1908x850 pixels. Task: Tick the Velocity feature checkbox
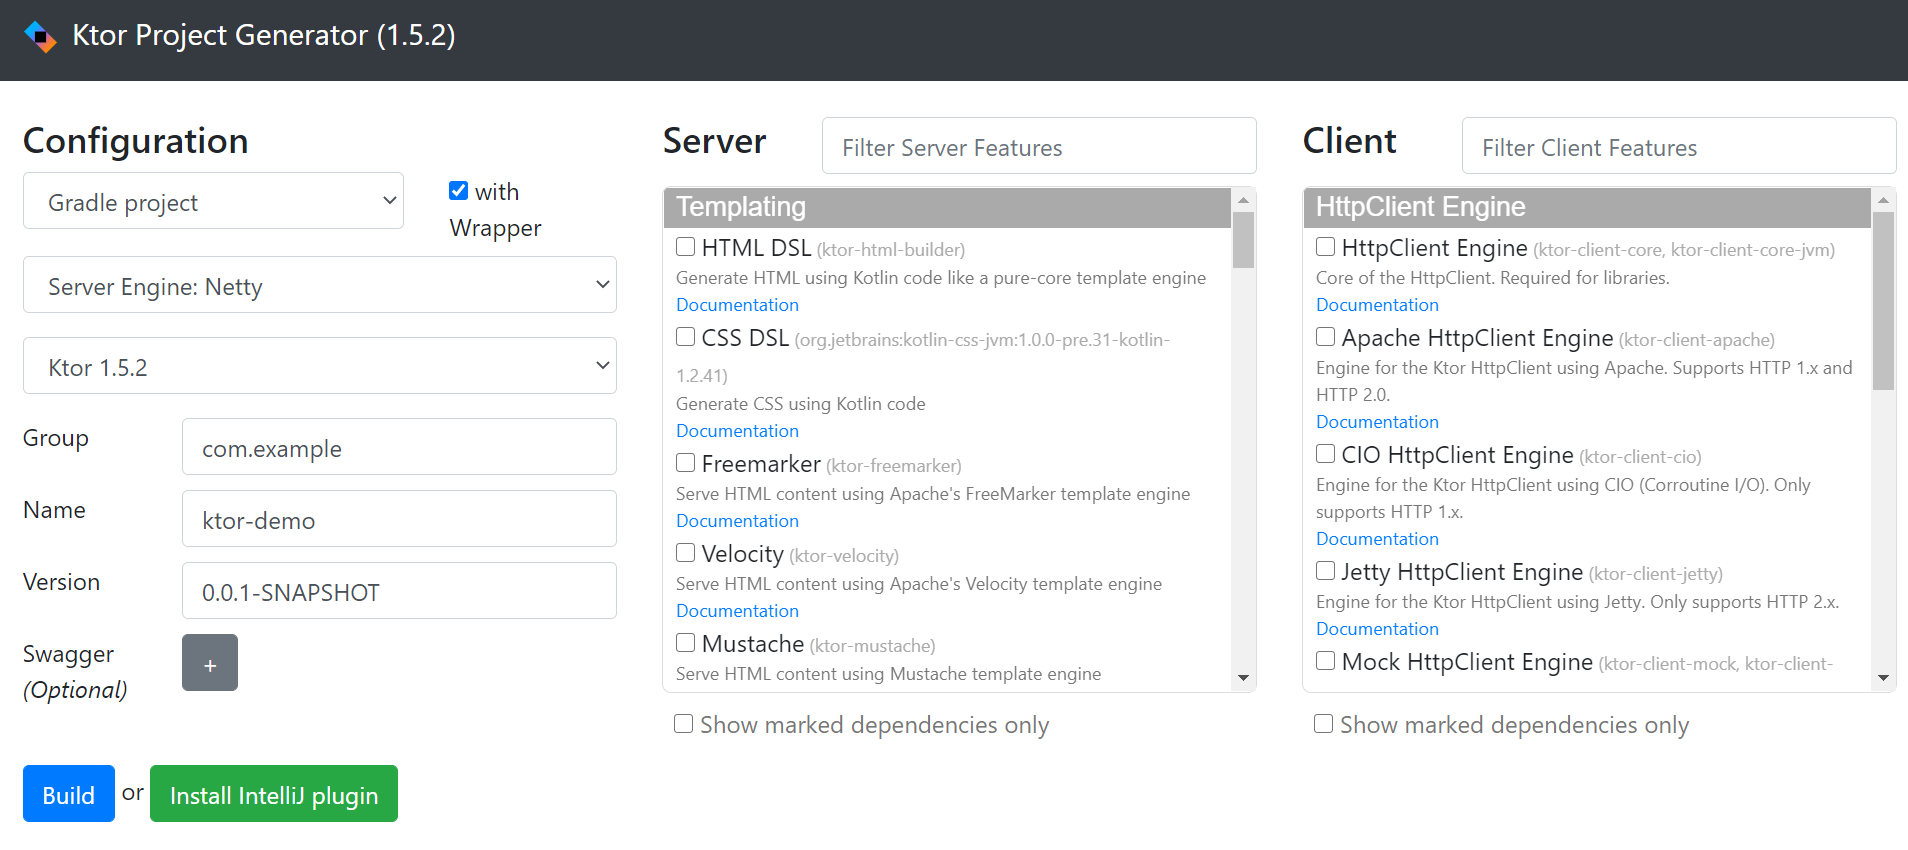click(686, 553)
